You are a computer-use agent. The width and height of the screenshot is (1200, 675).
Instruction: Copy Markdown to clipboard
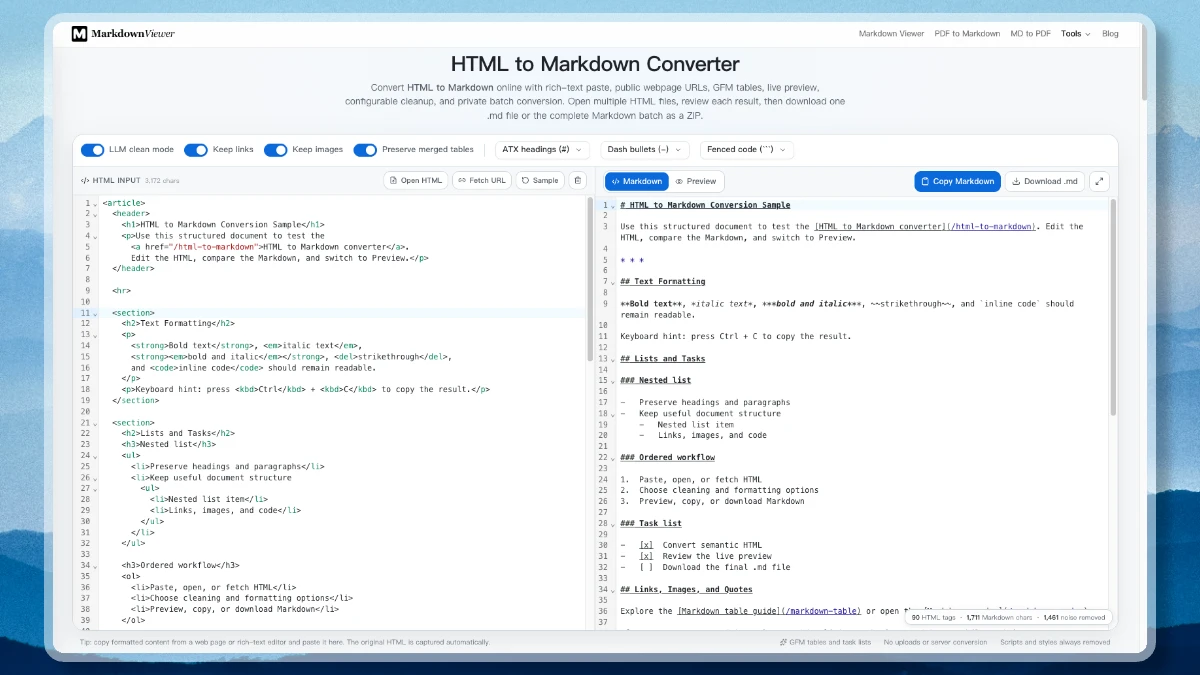pyautogui.click(x=957, y=181)
